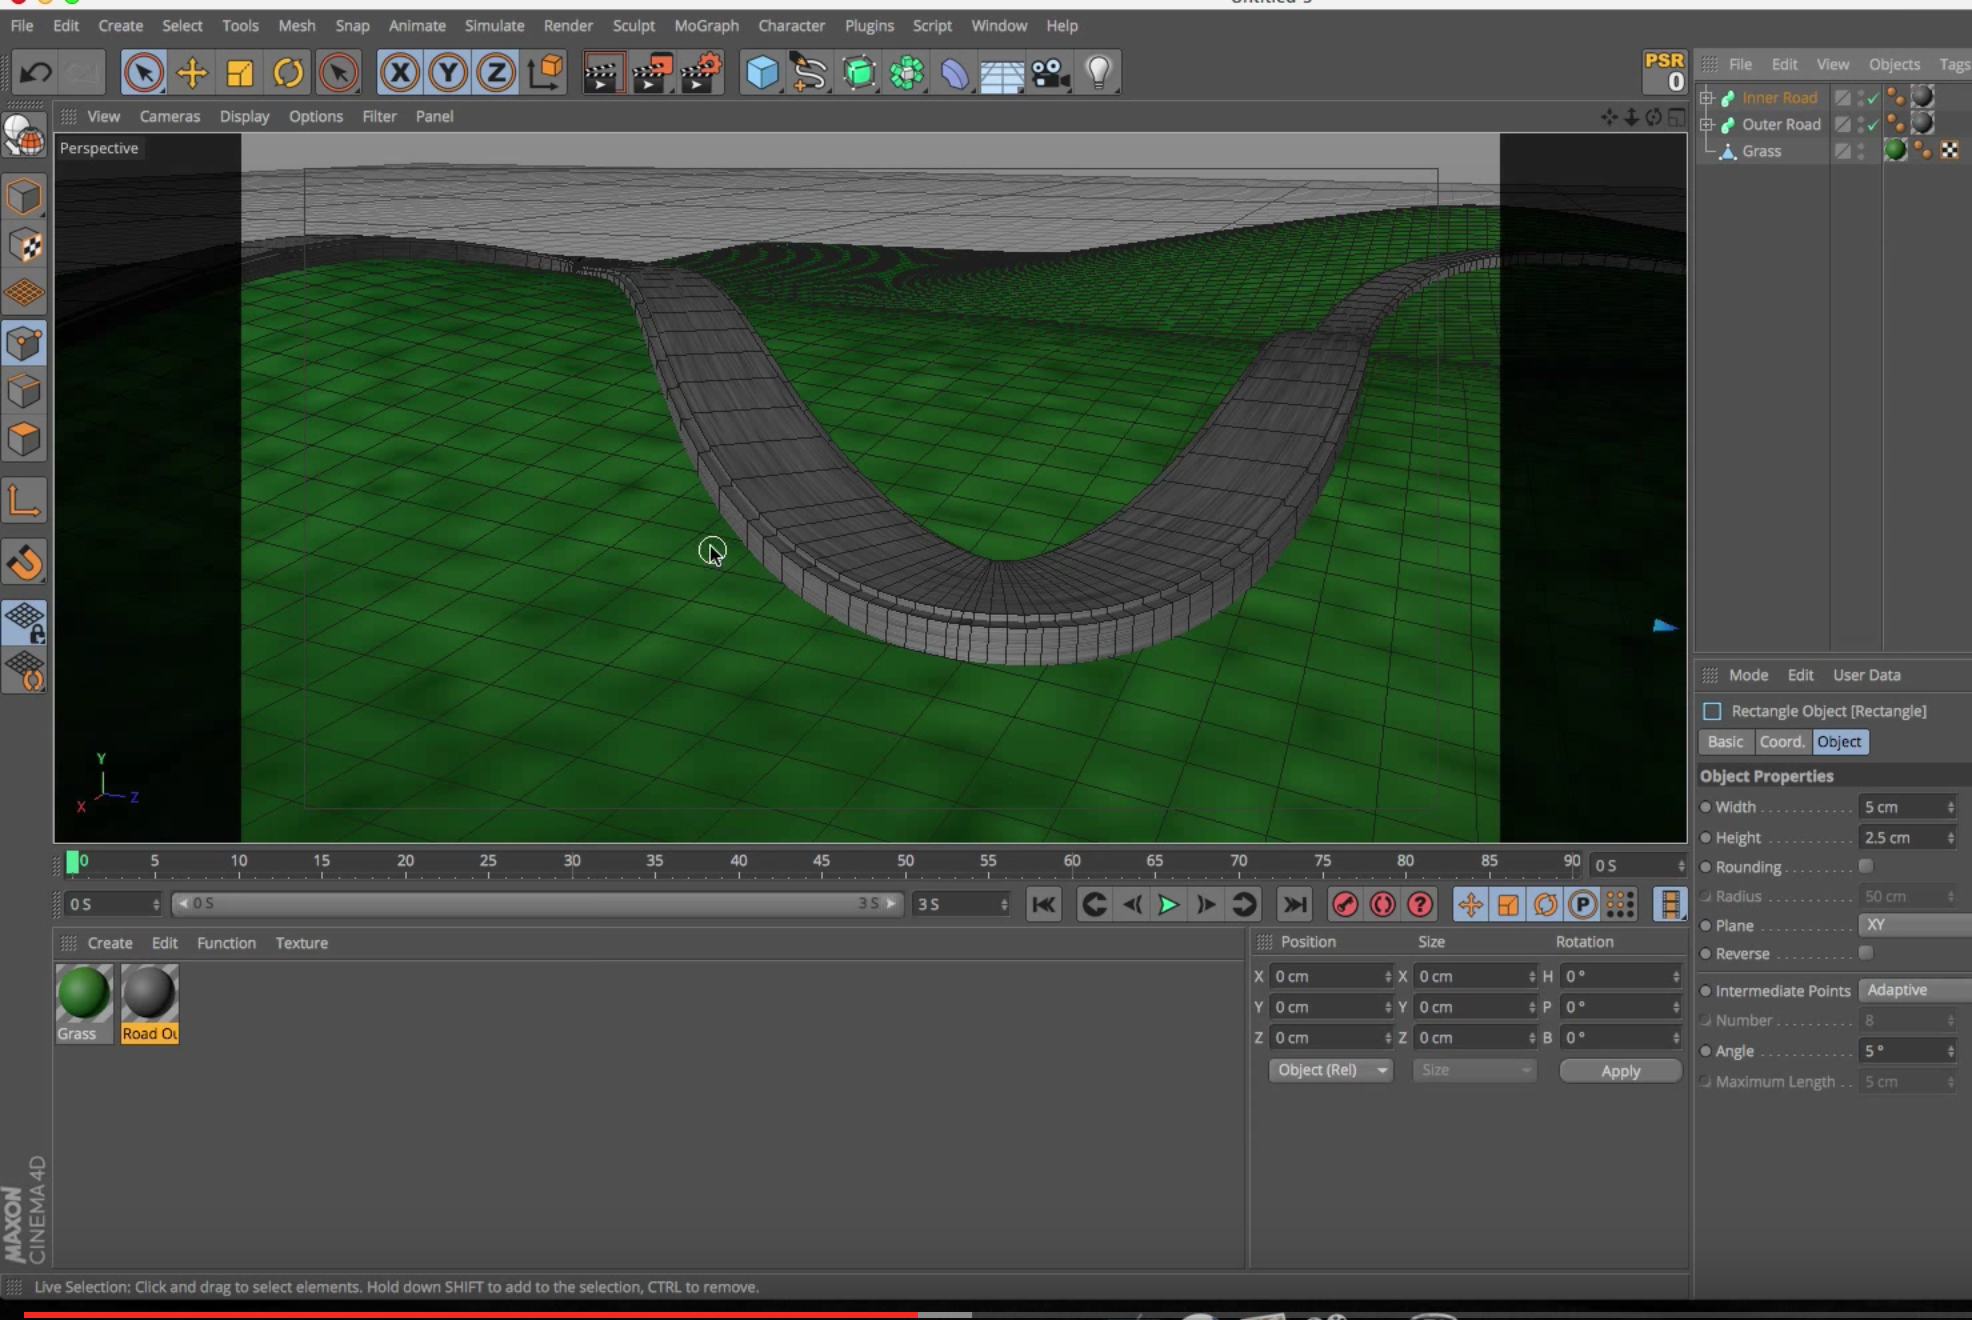This screenshot has height=1320, width=1972.
Task: Switch to the Coord. tab
Action: point(1782,742)
